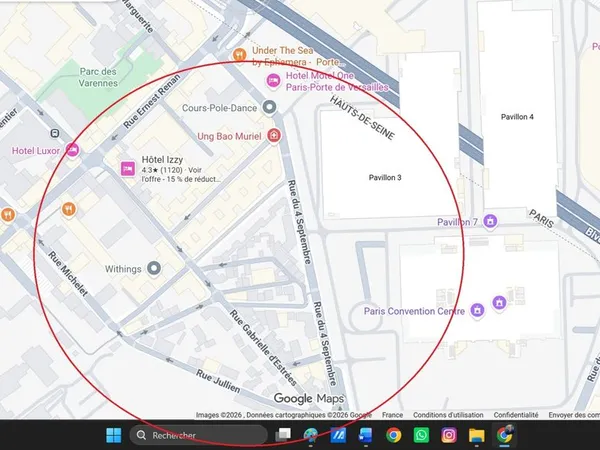Click the Rue Ernest Renan street label

tap(152, 101)
